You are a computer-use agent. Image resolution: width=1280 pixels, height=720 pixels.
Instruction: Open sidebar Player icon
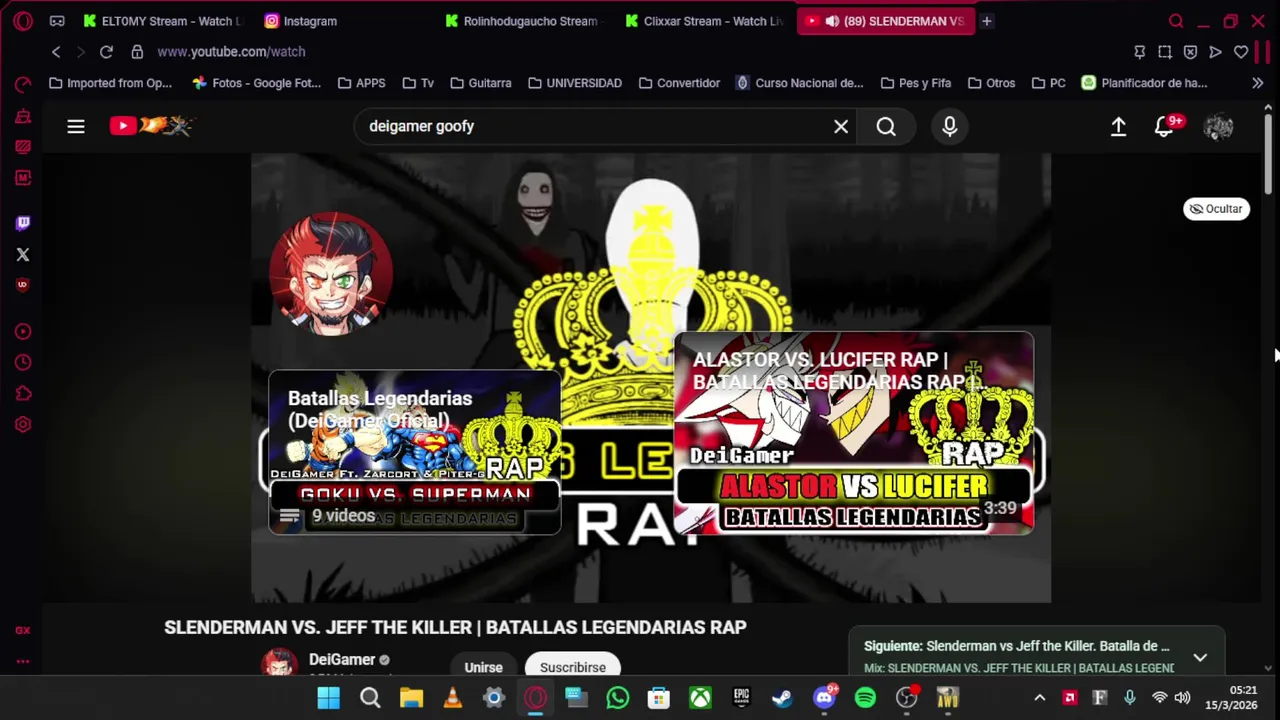[23, 332]
